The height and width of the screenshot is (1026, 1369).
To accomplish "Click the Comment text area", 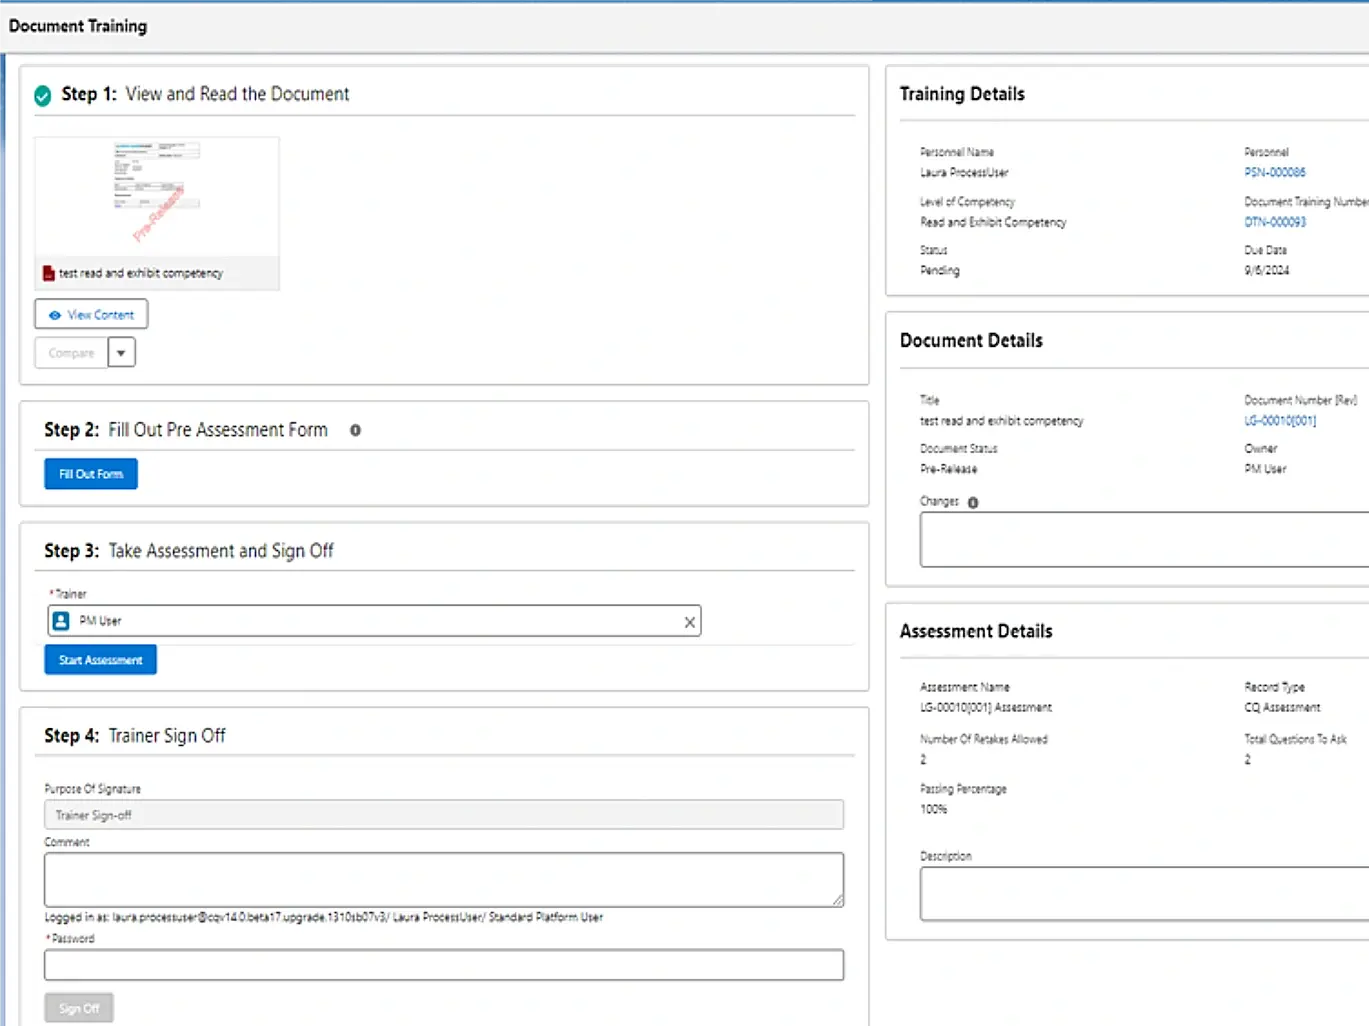I will (x=444, y=880).
